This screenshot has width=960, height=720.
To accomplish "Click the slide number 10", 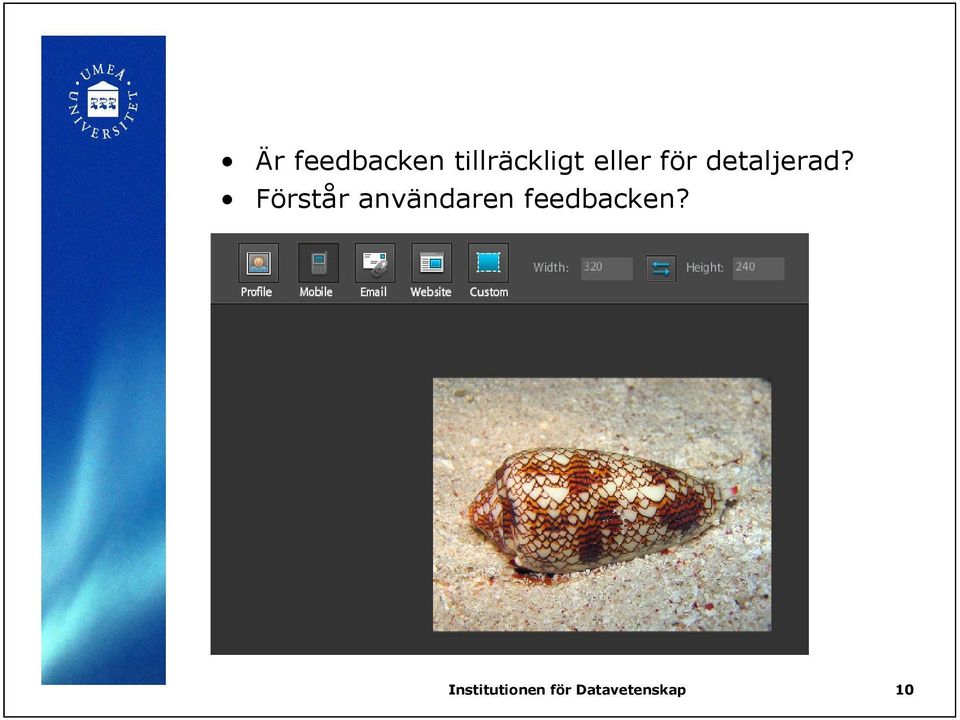I will [x=904, y=690].
